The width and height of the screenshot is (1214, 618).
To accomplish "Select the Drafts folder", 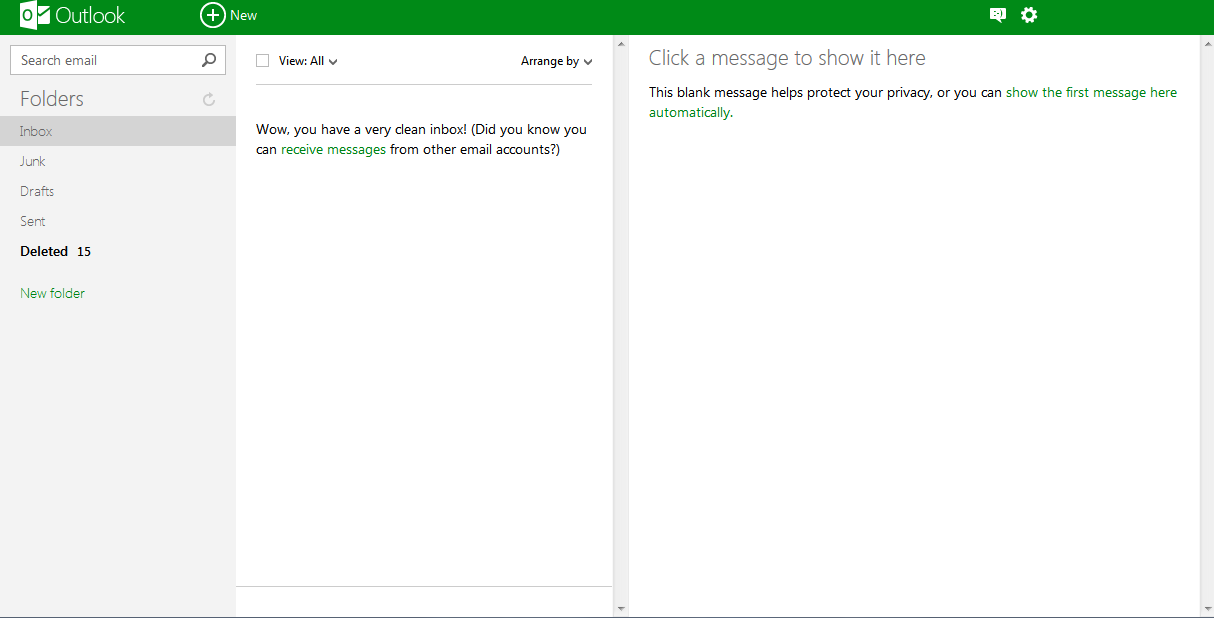I will click(x=37, y=191).
